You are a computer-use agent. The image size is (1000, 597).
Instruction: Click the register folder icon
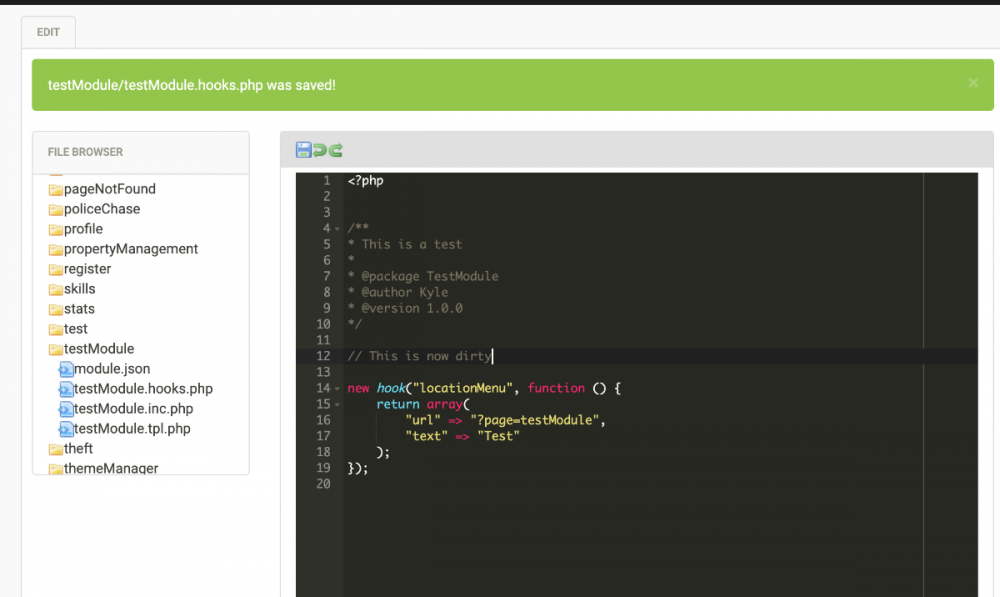[x=56, y=269]
